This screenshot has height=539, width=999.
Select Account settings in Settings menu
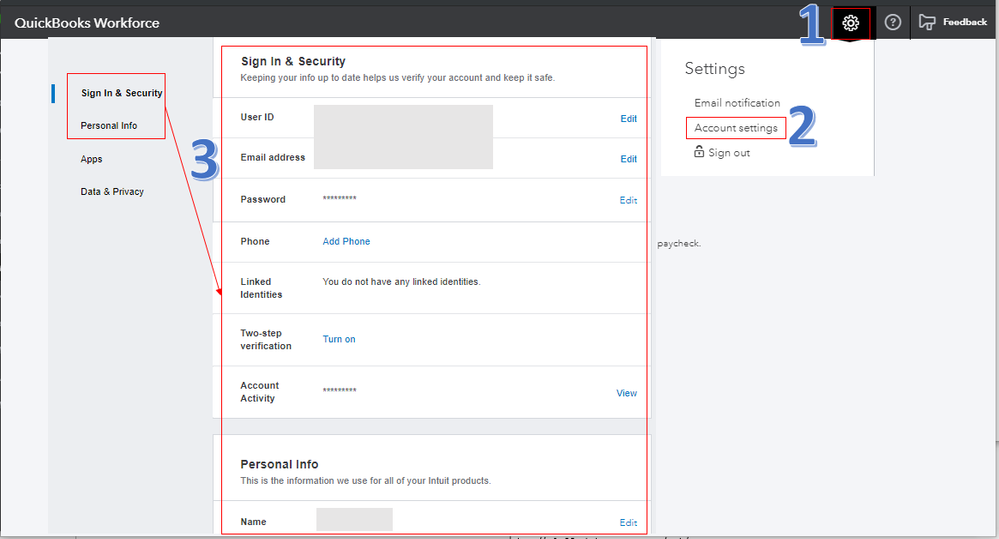click(x=736, y=128)
